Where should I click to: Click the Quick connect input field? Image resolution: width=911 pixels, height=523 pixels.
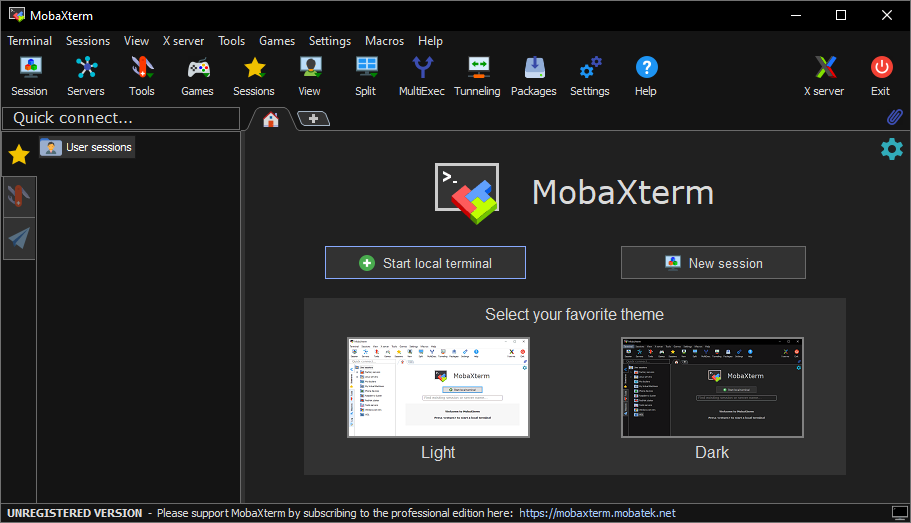tap(121, 118)
